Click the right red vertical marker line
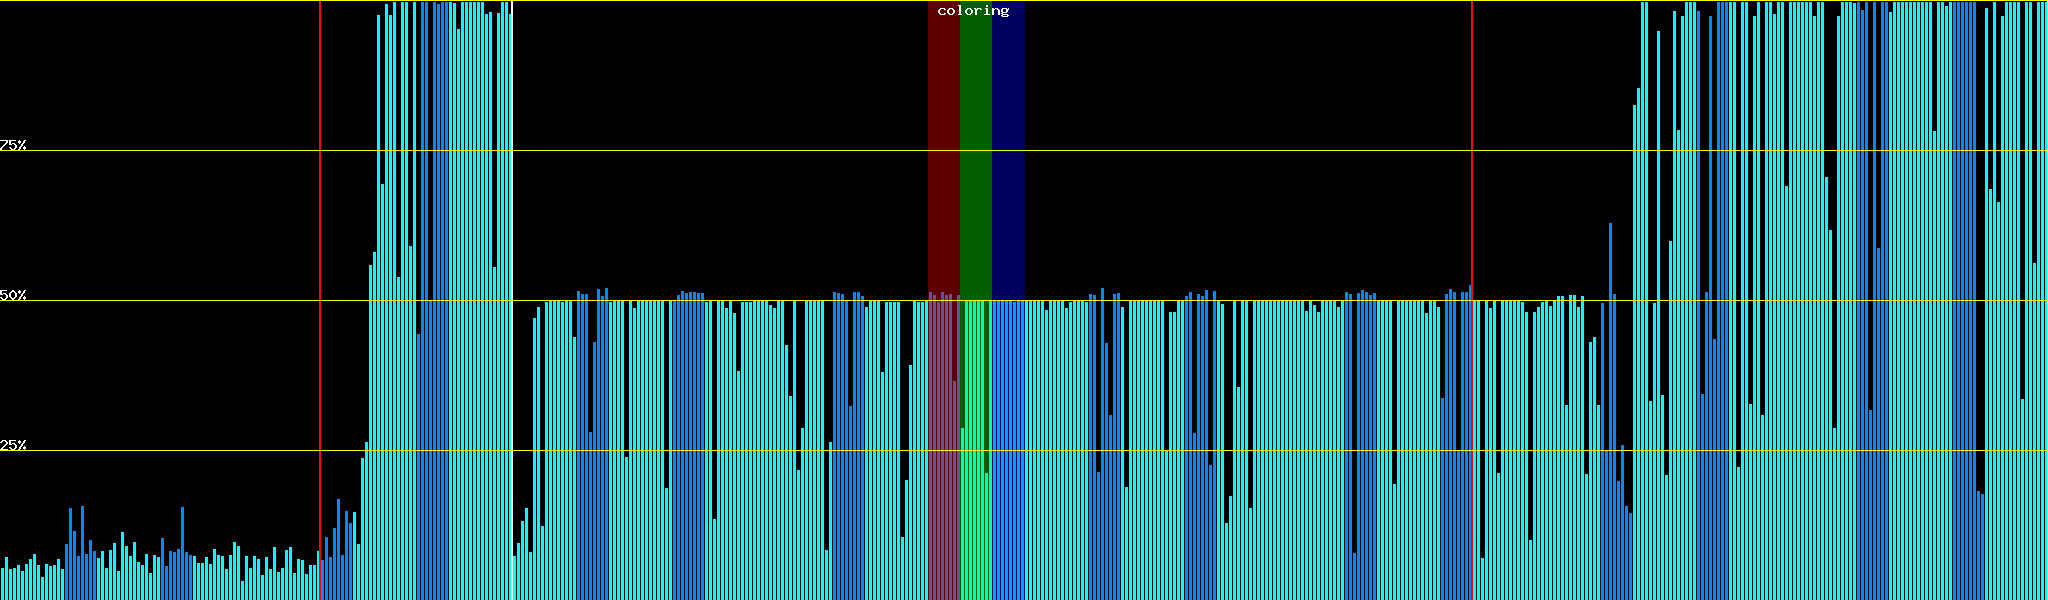Screen dimensions: 2048x600 1472,150
